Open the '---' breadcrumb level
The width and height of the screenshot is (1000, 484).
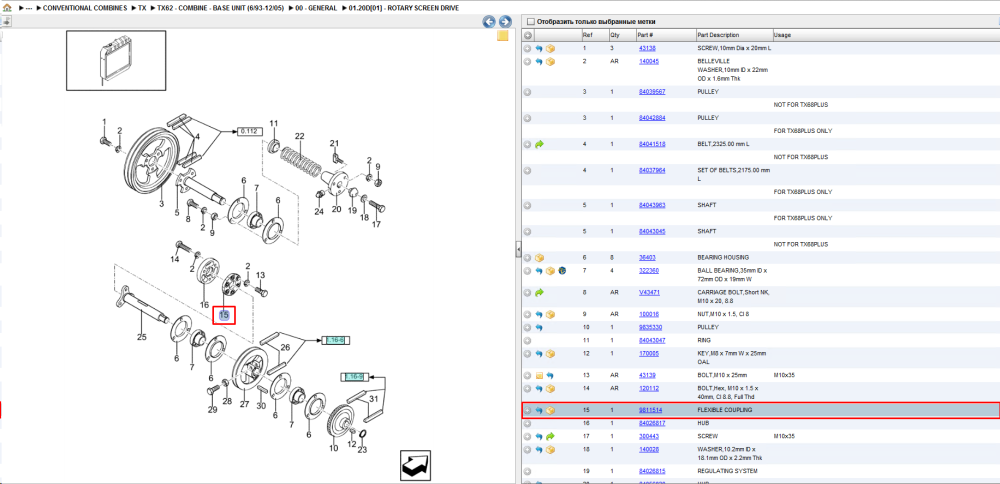pyautogui.click(x=29, y=8)
